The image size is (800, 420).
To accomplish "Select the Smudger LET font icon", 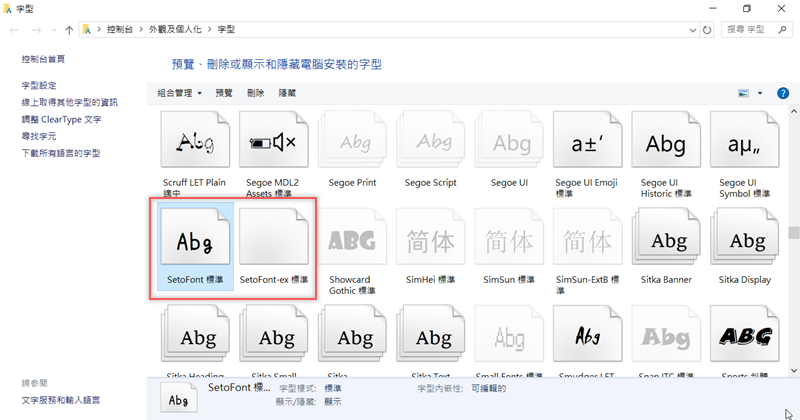I will [x=588, y=334].
